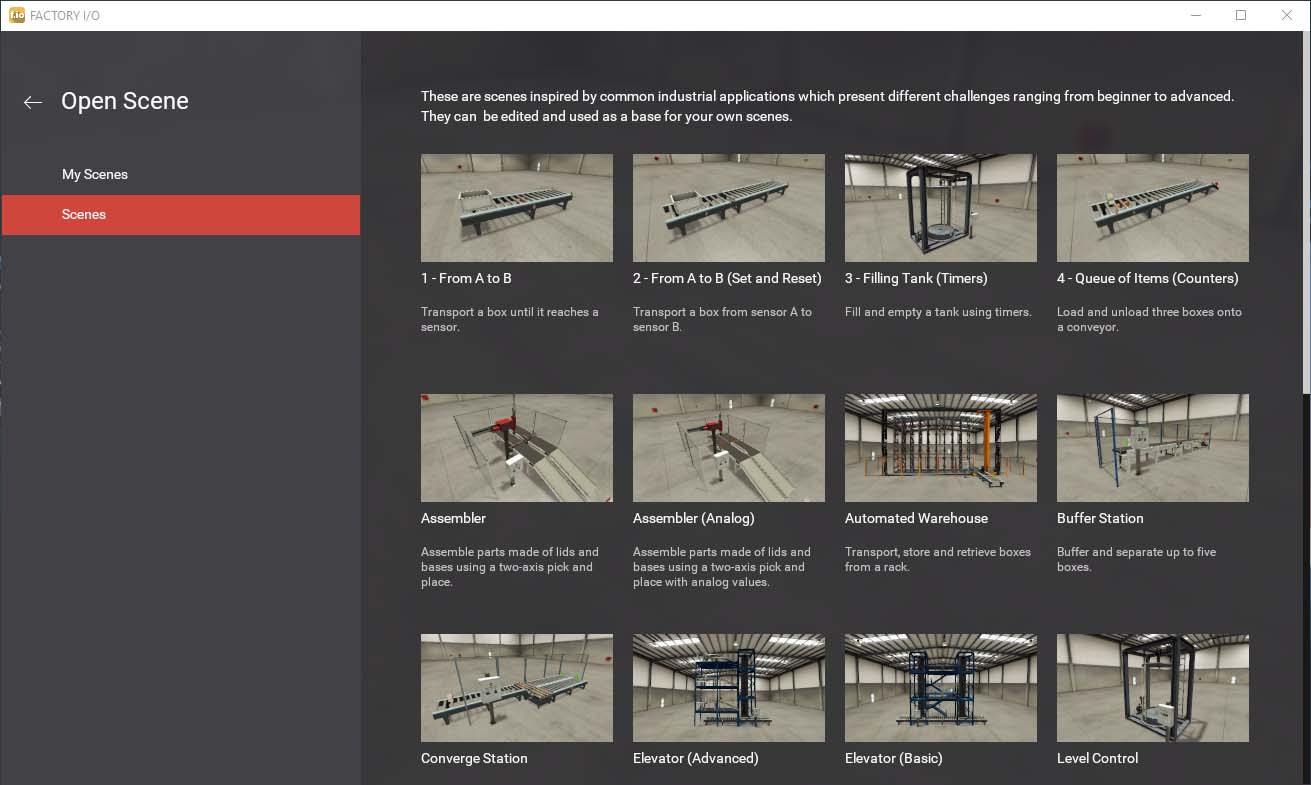This screenshot has width=1311, height=785.
Task: Click 'Transport a box until it reaches a sensor' description
Action: click(510, 319)
